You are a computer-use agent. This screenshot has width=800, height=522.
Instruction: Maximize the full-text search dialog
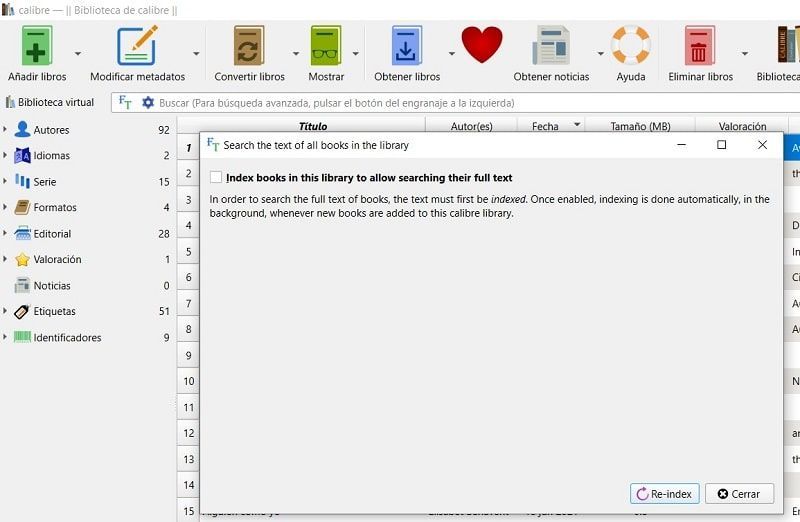(x=721, y=145)
